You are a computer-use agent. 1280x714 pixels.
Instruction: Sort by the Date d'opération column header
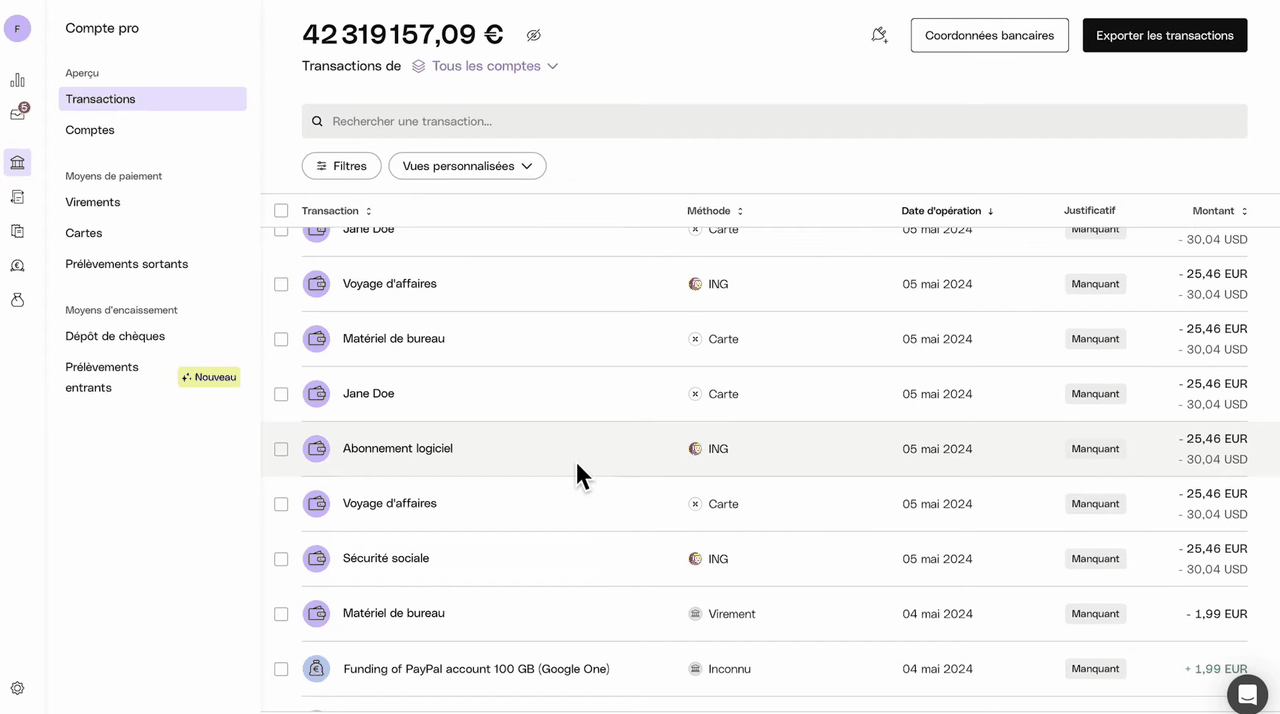(948, 211)
